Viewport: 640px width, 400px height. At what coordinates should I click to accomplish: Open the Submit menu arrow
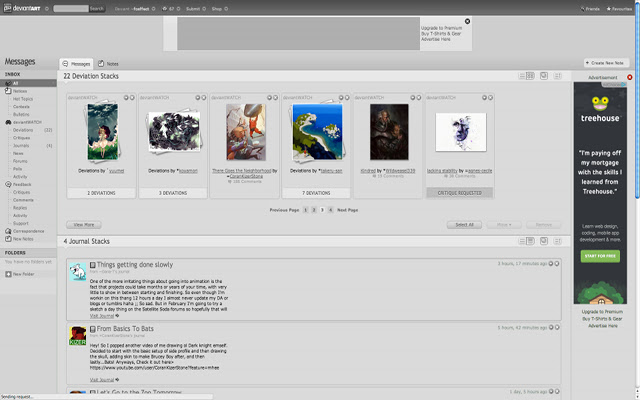pos(204,9)
